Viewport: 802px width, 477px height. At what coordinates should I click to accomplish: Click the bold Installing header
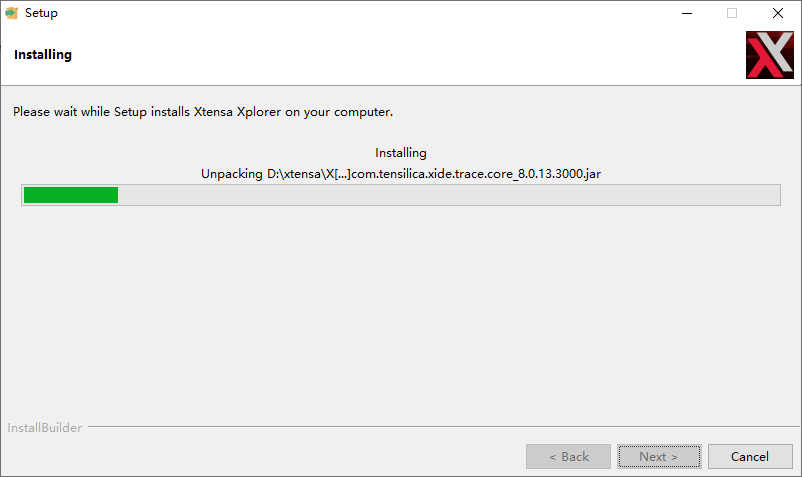[x=43, y=55]
